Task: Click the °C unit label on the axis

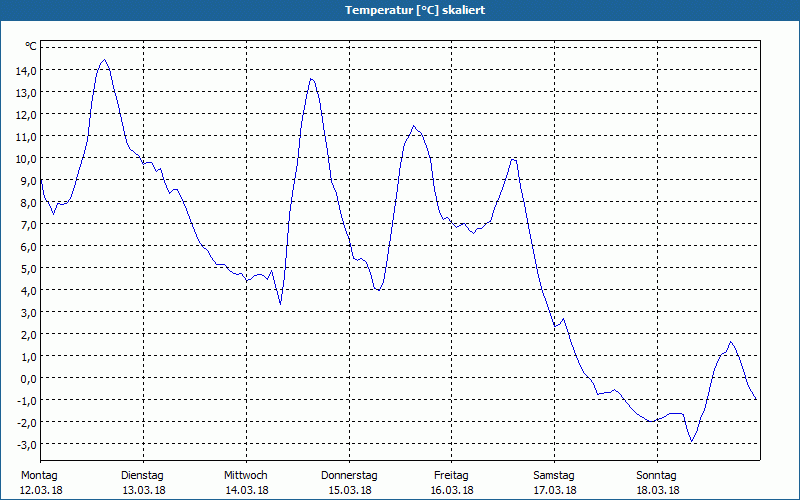Action: coord(31,46)
